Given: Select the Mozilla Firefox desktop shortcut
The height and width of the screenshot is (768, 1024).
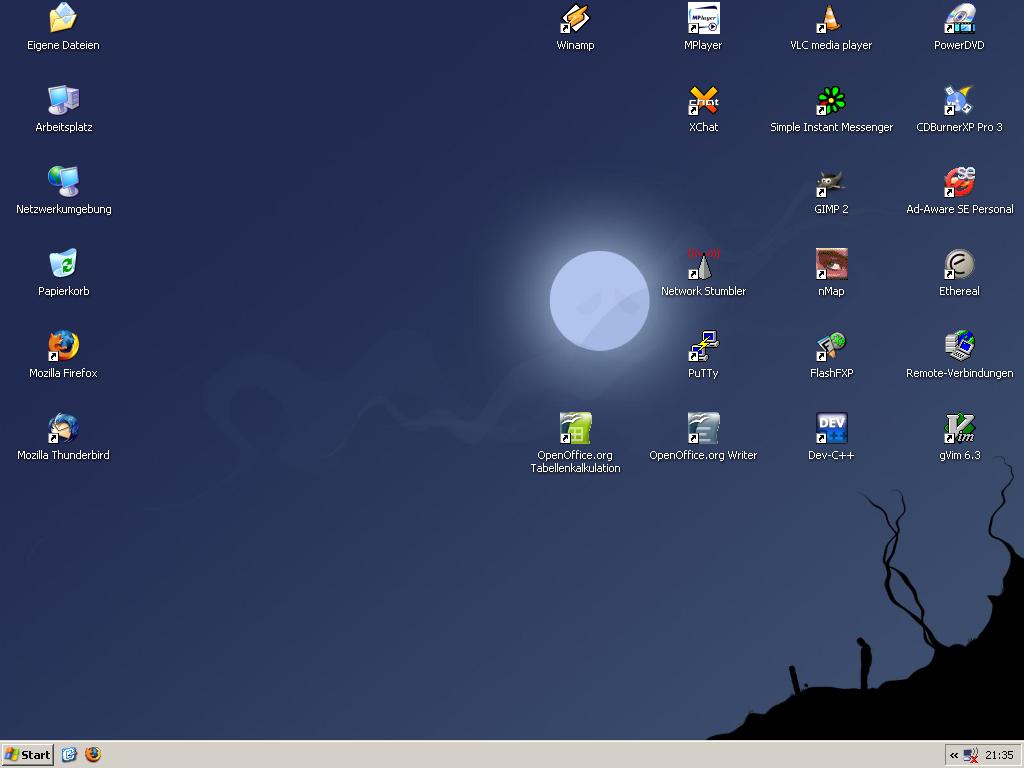Looking at the screenshot, I should (63, 346).
